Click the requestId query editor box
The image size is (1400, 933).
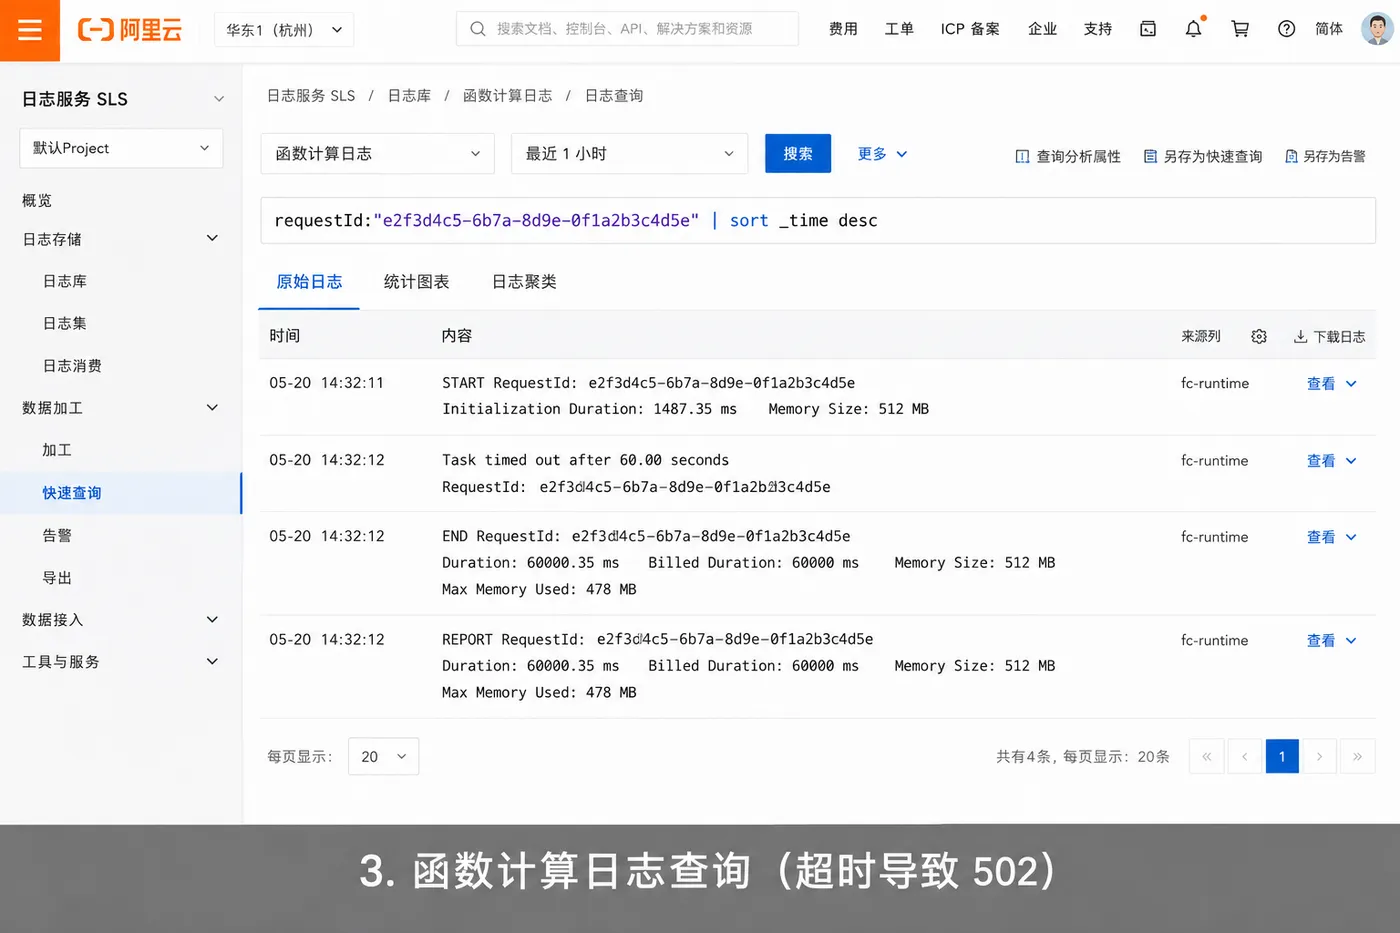818,220
